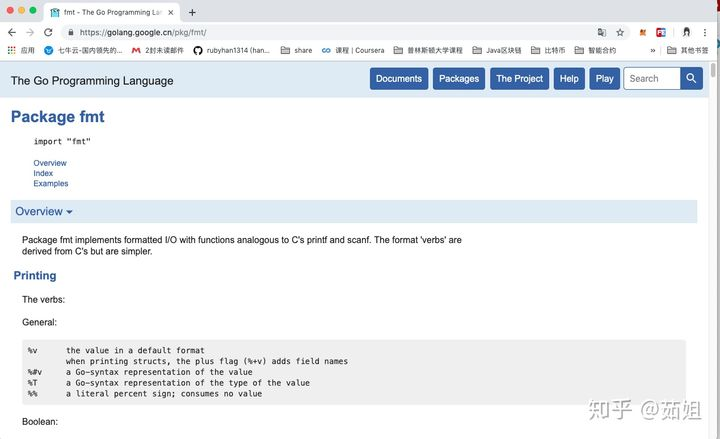
Task: Jump to the Overview link
Action: click(x=50, y=163)
